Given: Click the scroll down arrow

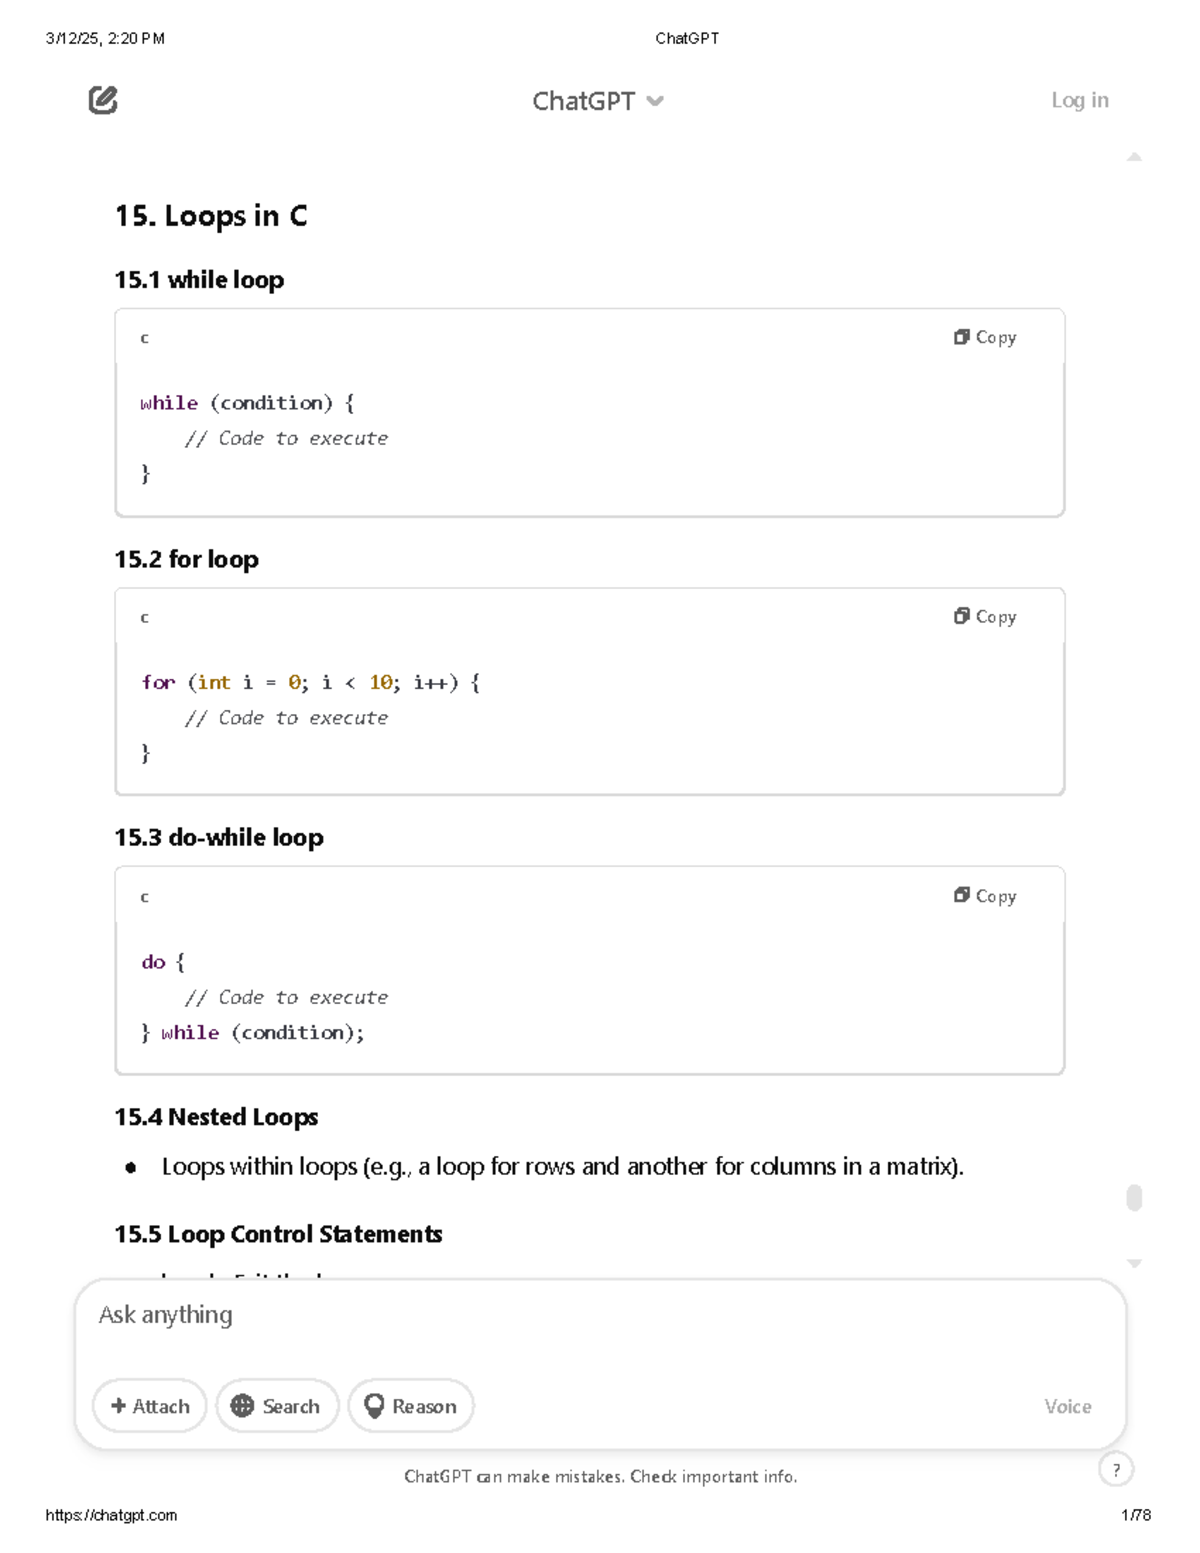Looking at the screenshot, I should click(1134, 1264).
